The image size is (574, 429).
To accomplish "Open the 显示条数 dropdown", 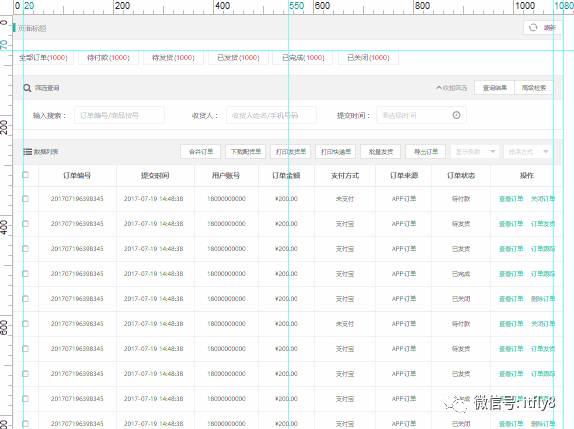I will click(475, 152).
